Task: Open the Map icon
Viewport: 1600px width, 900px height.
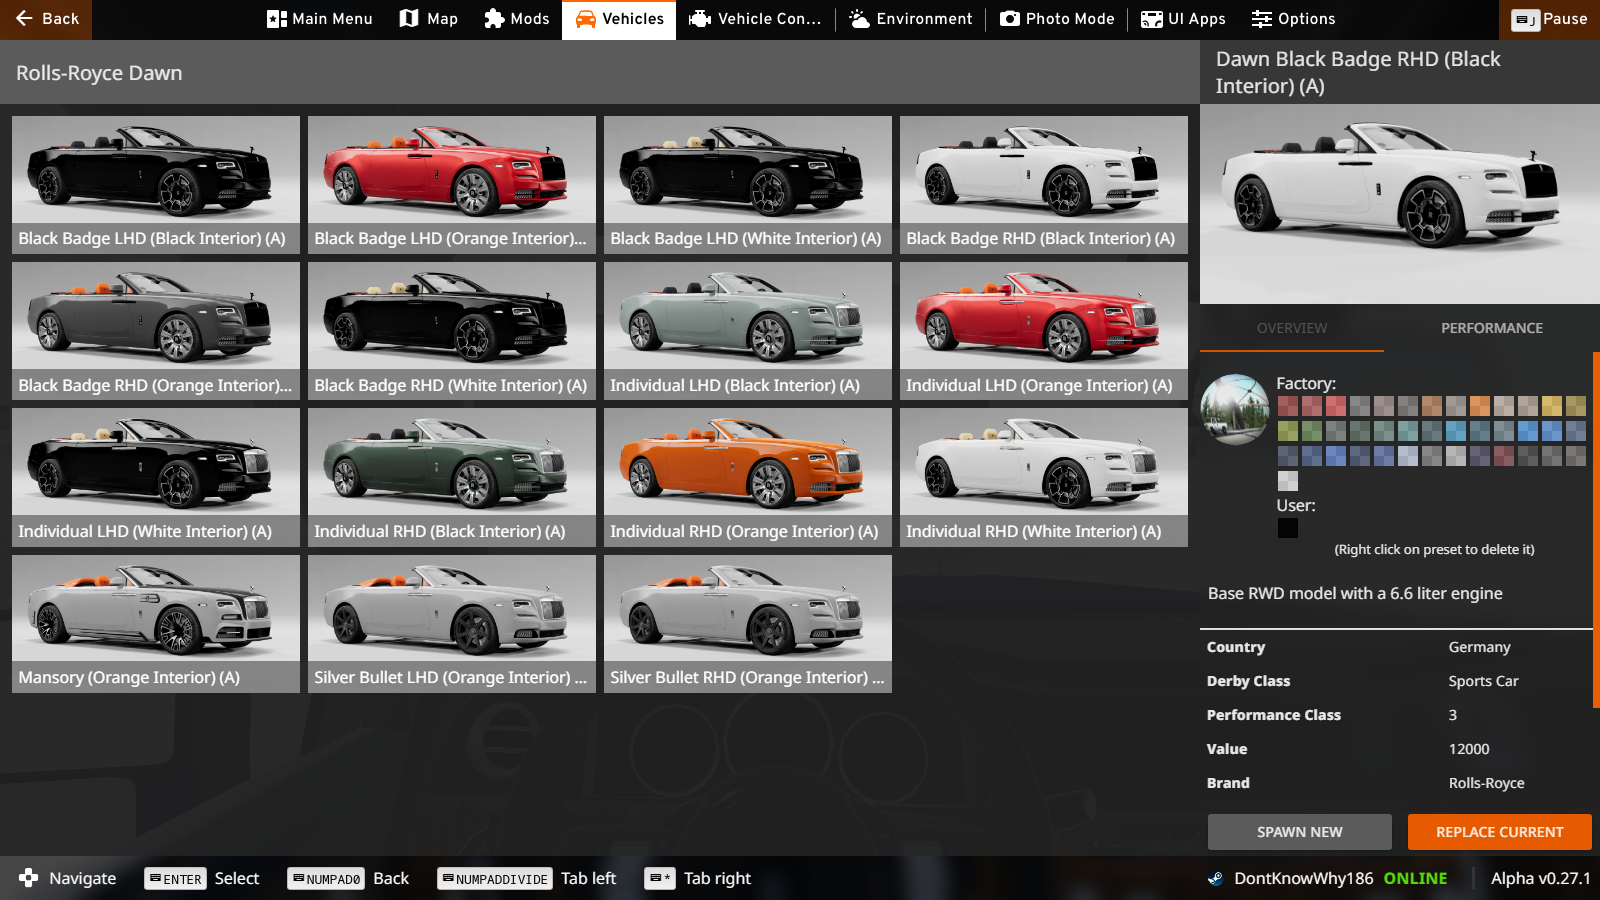Action: (409, 19)
